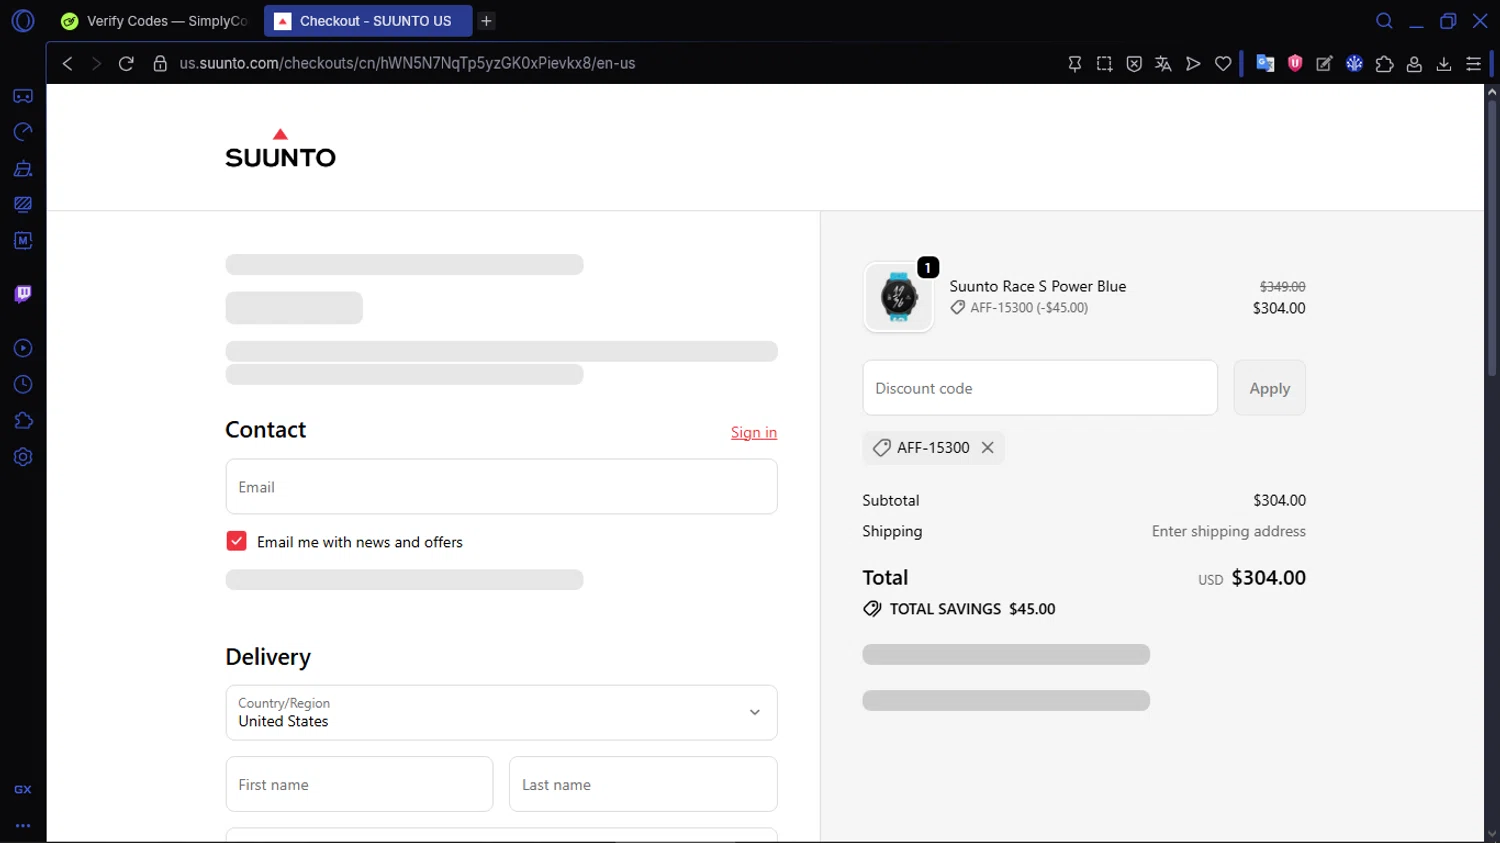Click TOTAL SAVINGS $45.00 text
1500x843 pixels.
click(x=972, y=609)
